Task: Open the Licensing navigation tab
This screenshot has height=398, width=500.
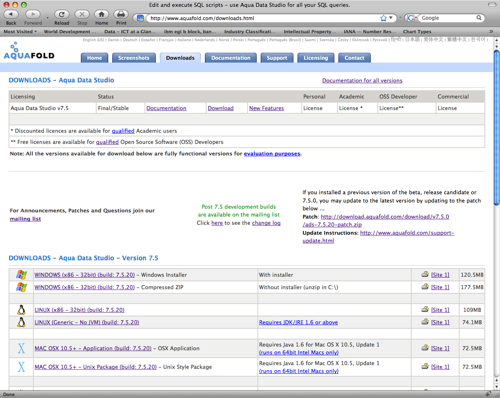Action: [316, 58]
